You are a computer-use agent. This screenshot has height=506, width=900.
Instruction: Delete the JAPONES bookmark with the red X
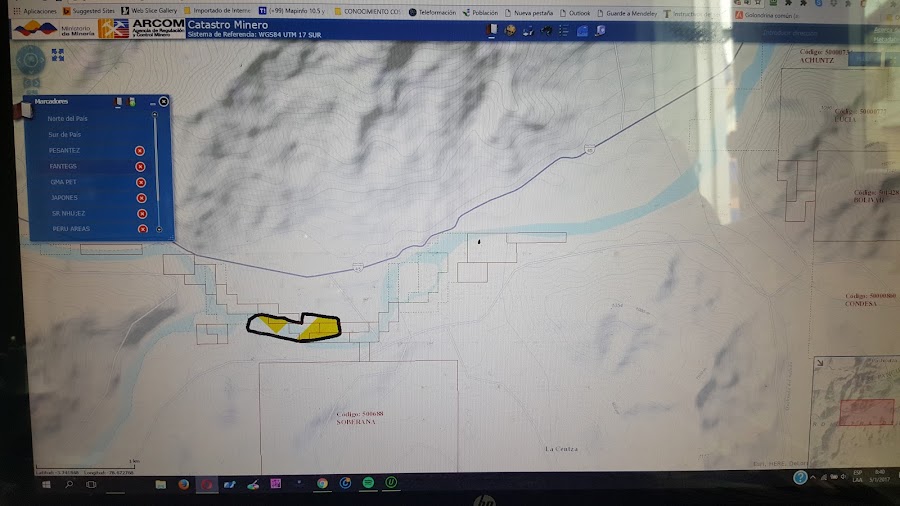pyautogui.click(x=141, y=198)
